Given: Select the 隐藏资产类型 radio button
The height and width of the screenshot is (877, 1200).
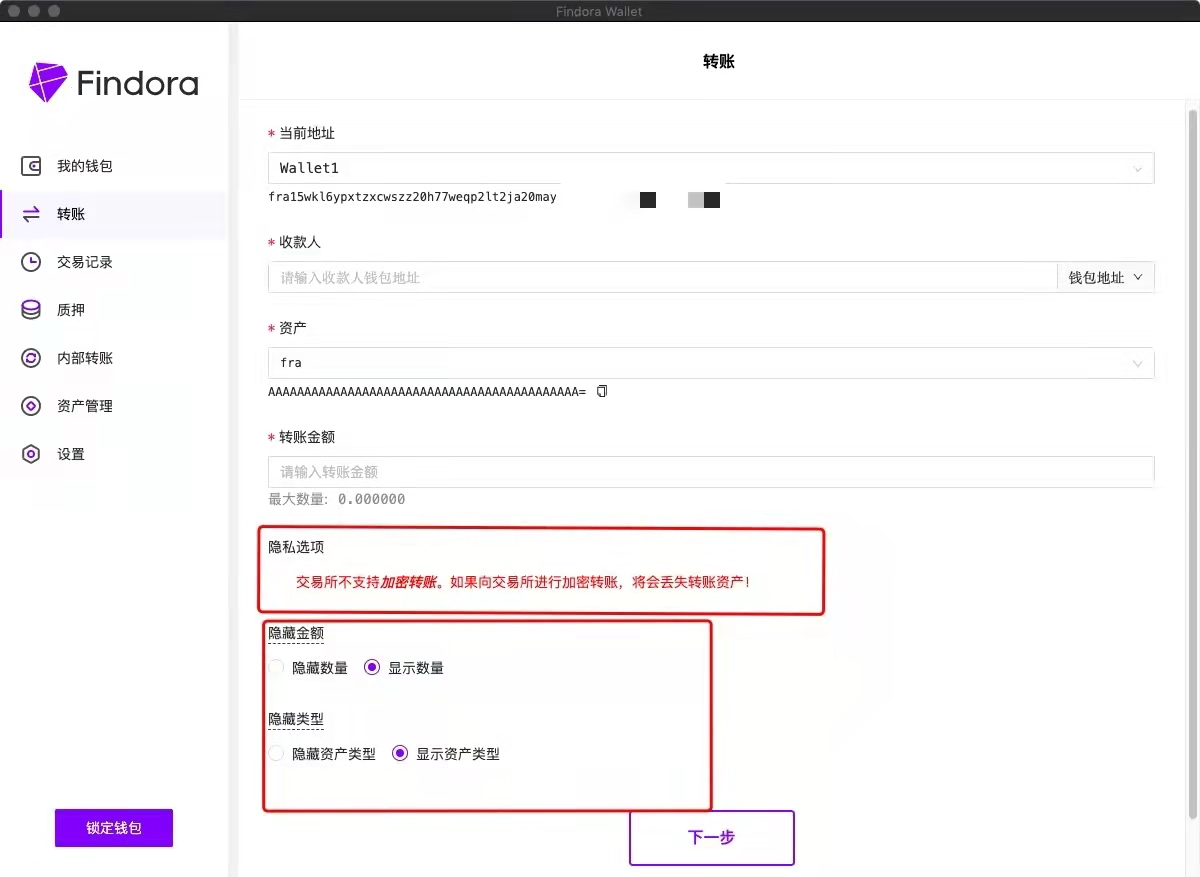Looking at the screenshot, I should pyautogui.click(x=276, y=754).
